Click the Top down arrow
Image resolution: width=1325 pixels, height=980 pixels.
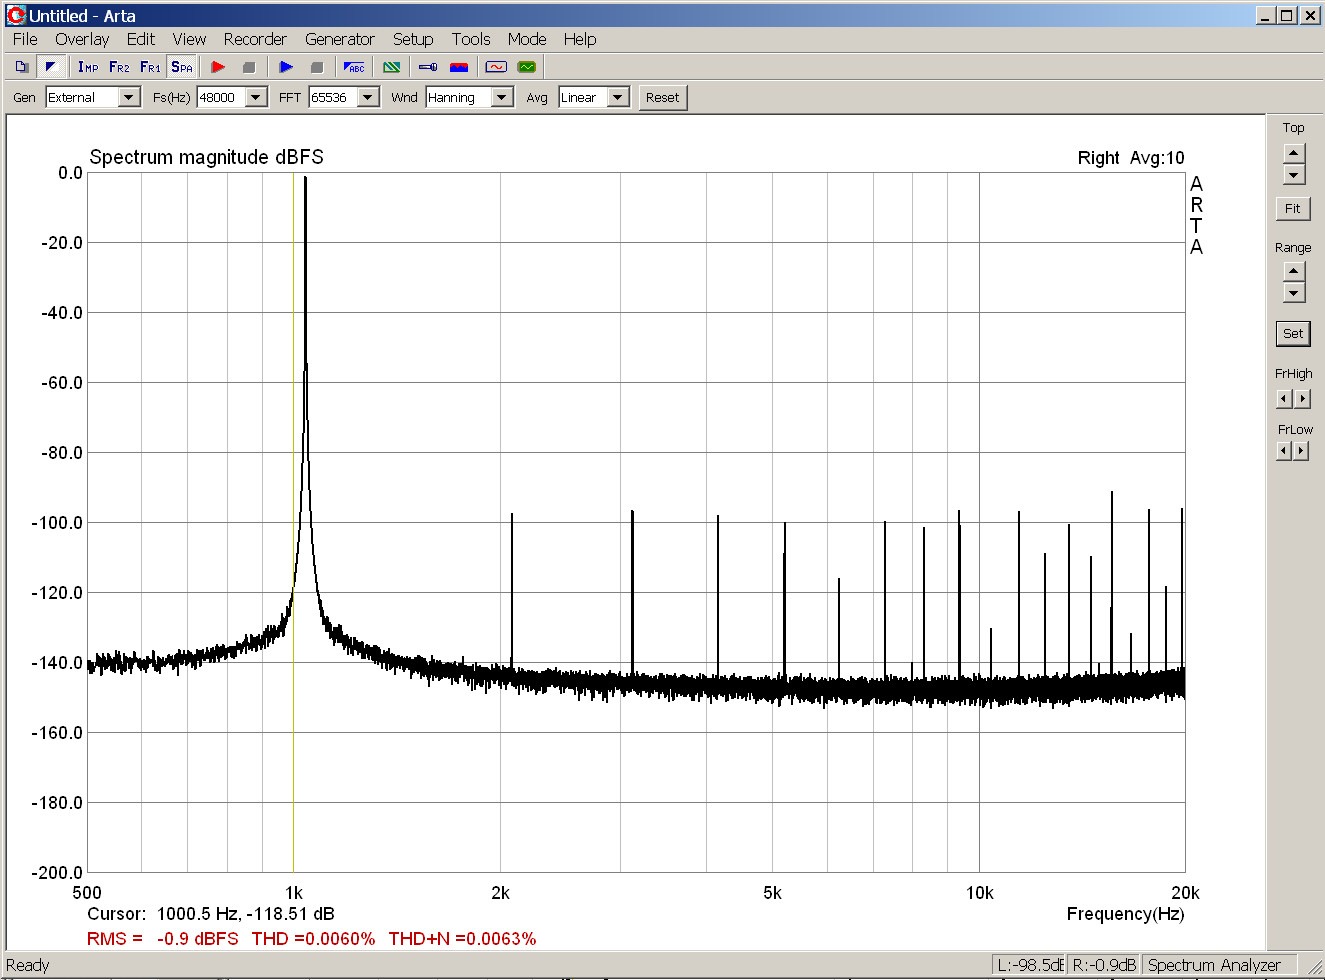pyautogui.click(x=1294, y=175)
